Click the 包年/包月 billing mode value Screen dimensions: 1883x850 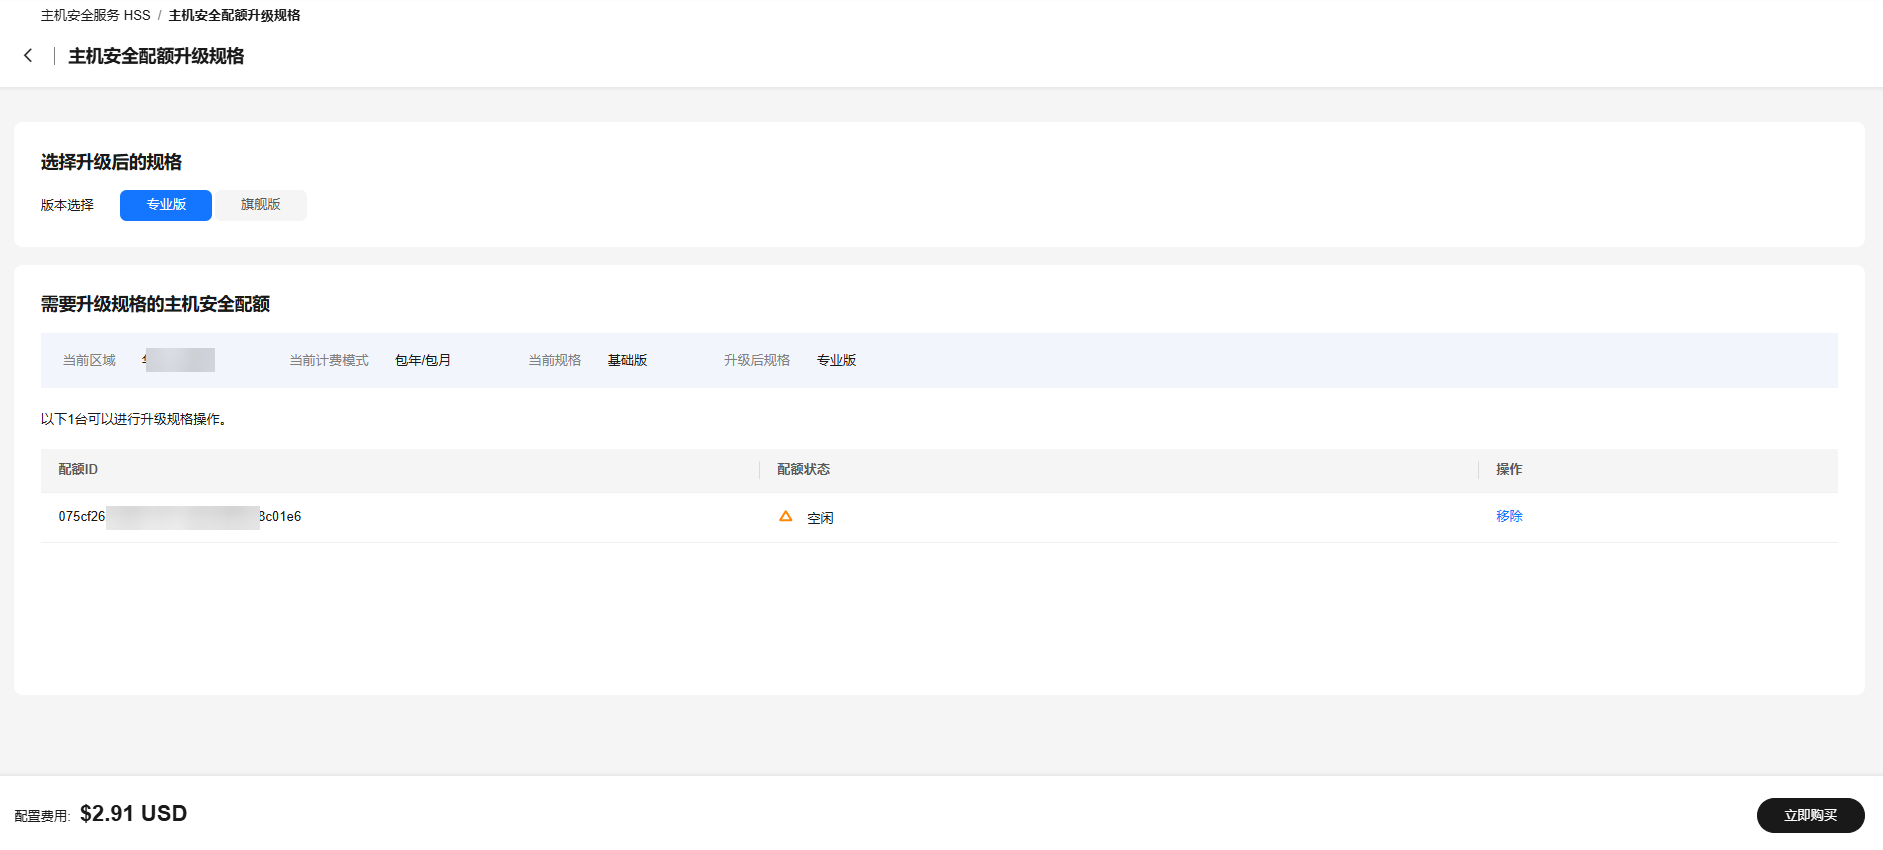tap(423, 360)
